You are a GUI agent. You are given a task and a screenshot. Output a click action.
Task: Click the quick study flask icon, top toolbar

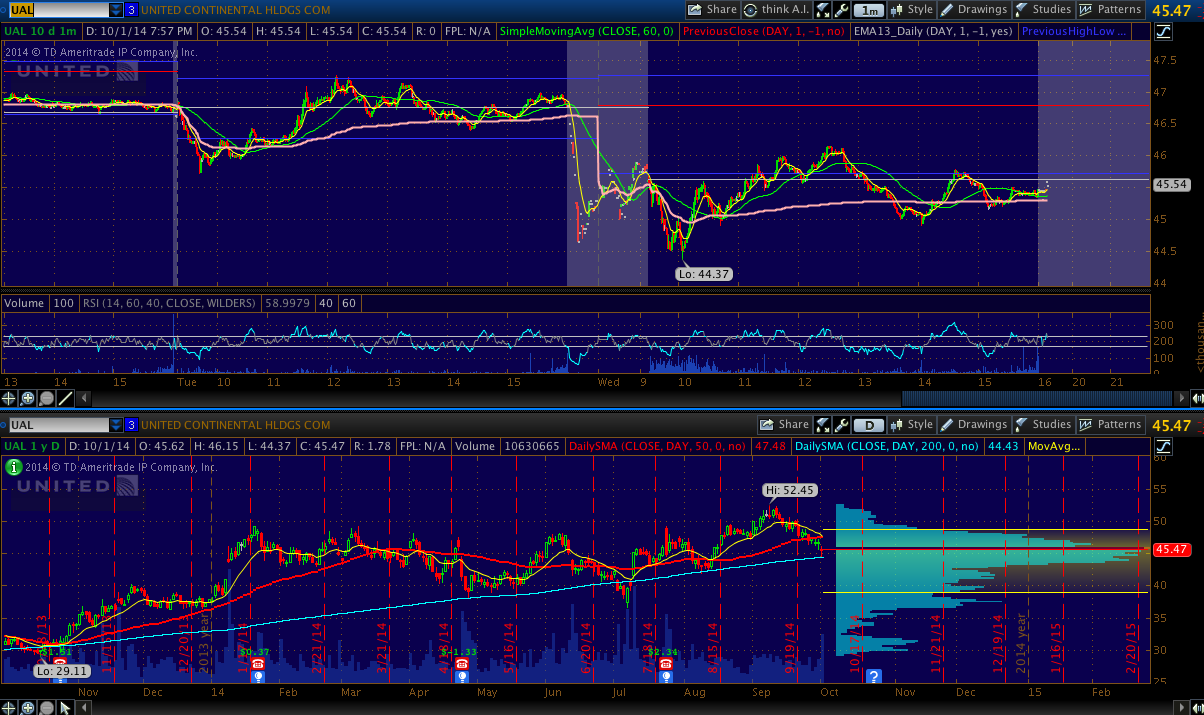[x=823, y=10]
